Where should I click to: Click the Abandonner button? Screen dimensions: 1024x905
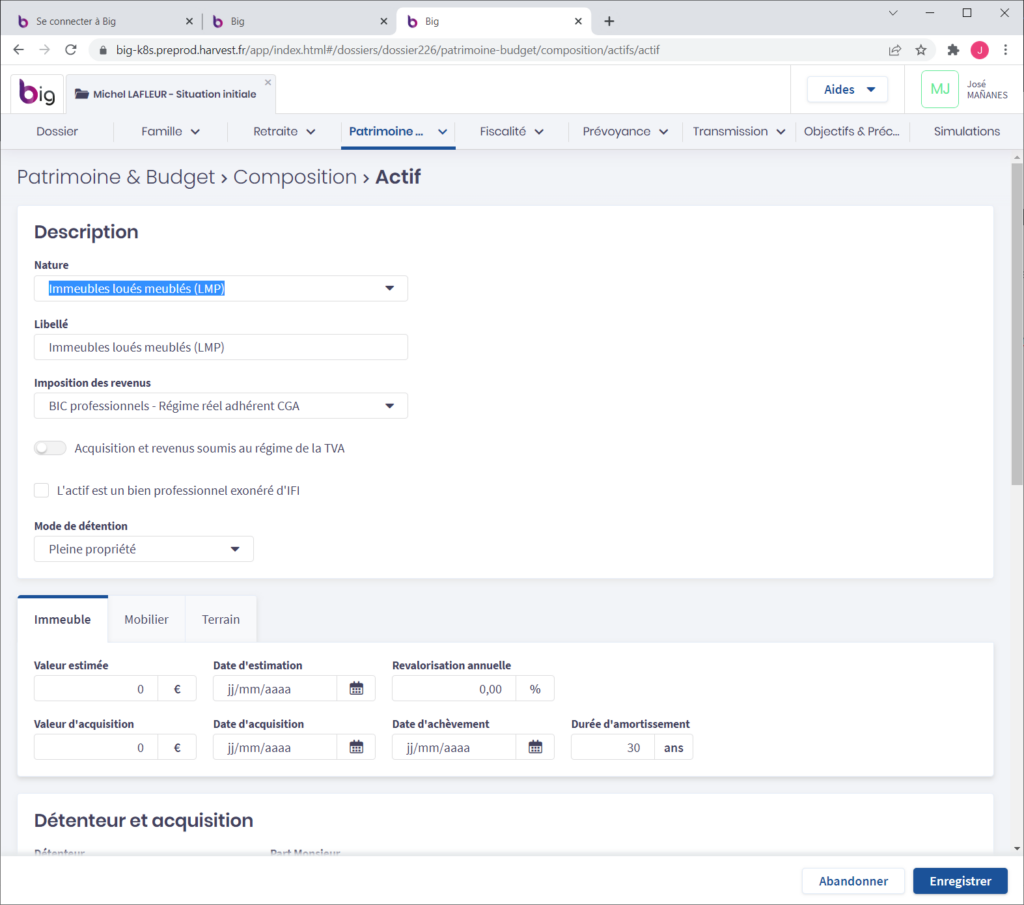pyautogui.click(x=853, y=881)
